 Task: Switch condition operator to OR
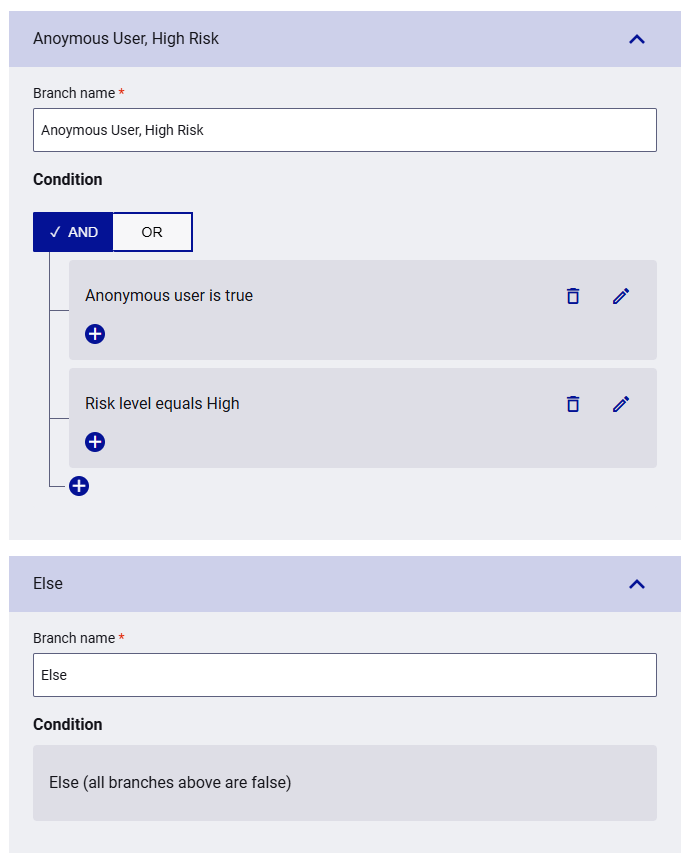coord(152,232)
